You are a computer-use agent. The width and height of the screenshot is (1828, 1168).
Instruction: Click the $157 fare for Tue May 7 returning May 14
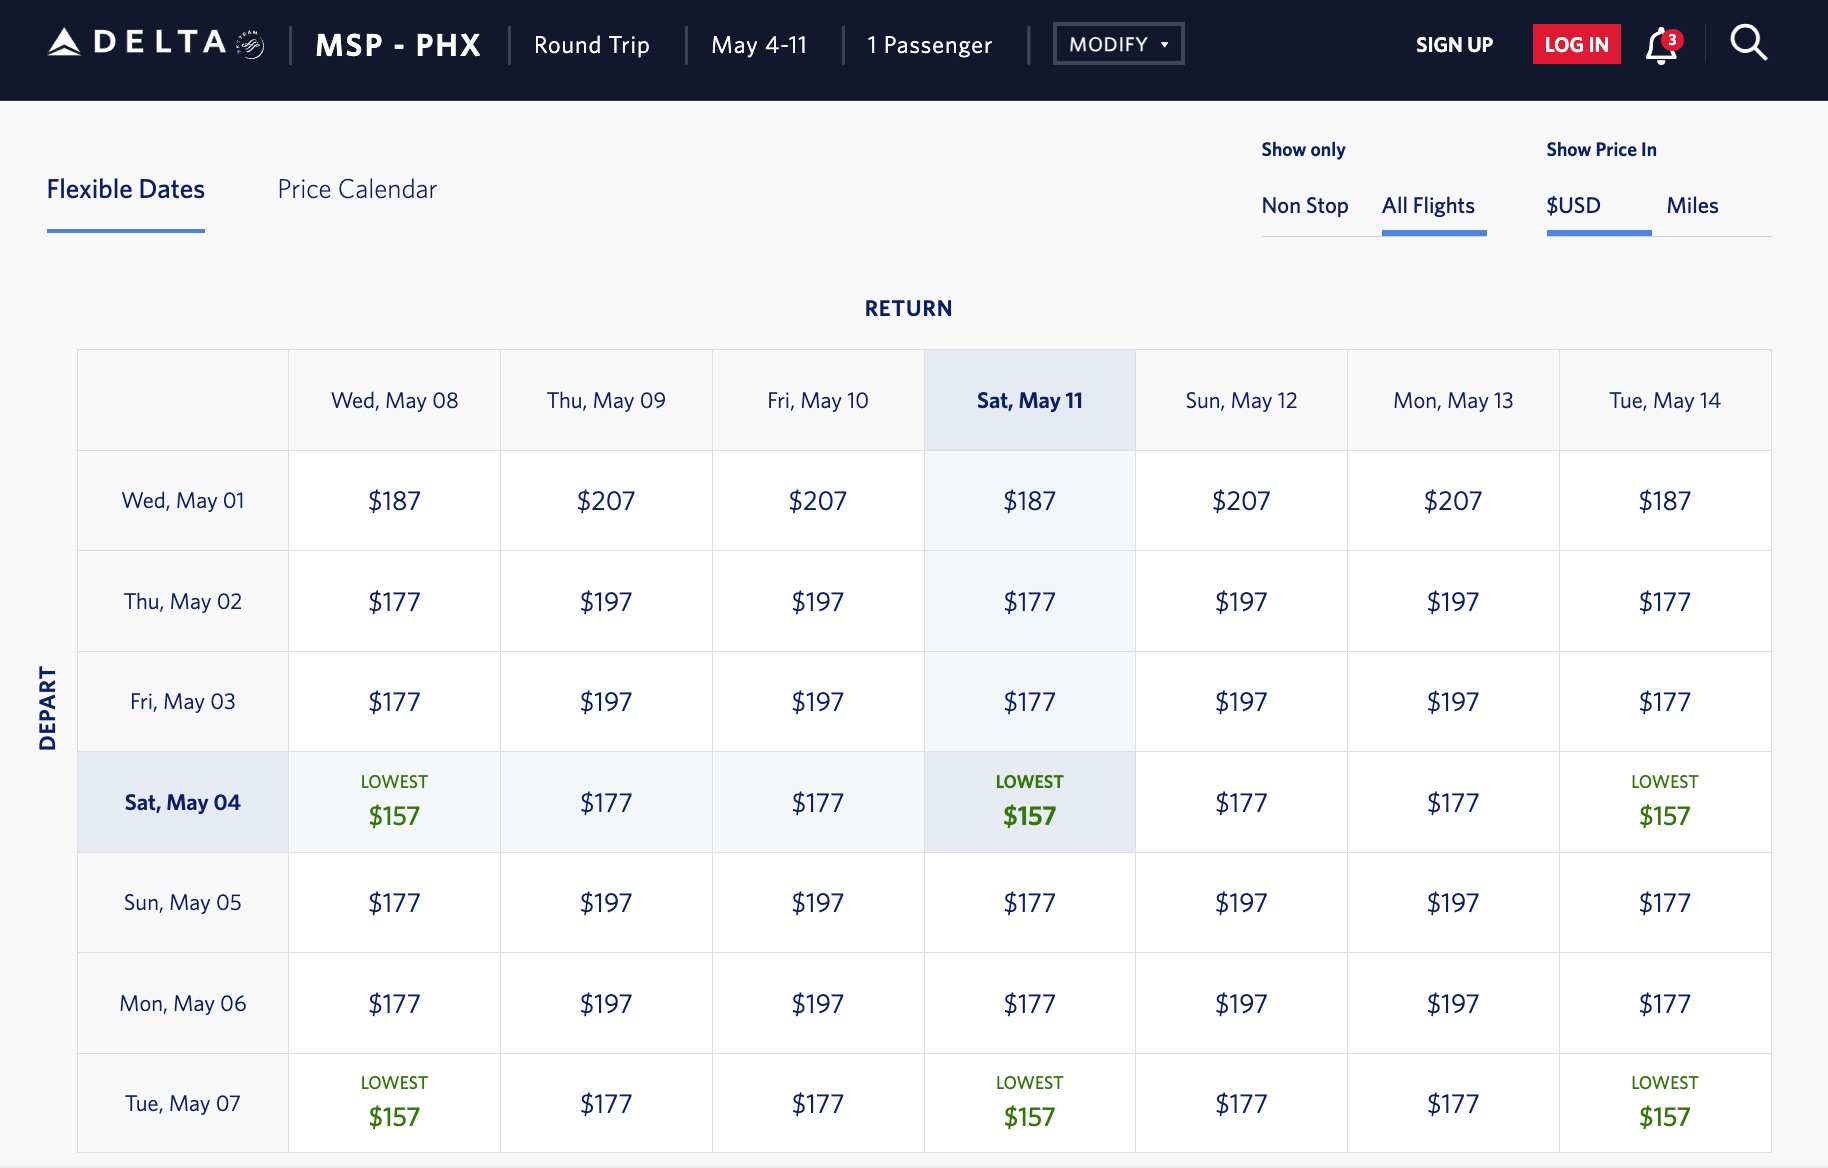click(x=1664, y=1101)
